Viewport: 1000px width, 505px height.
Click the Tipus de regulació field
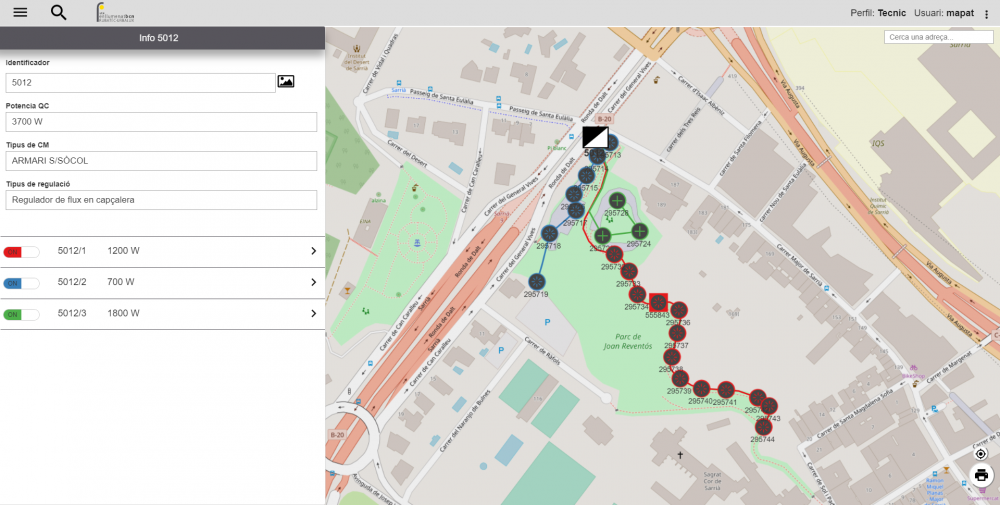point(161,200)
